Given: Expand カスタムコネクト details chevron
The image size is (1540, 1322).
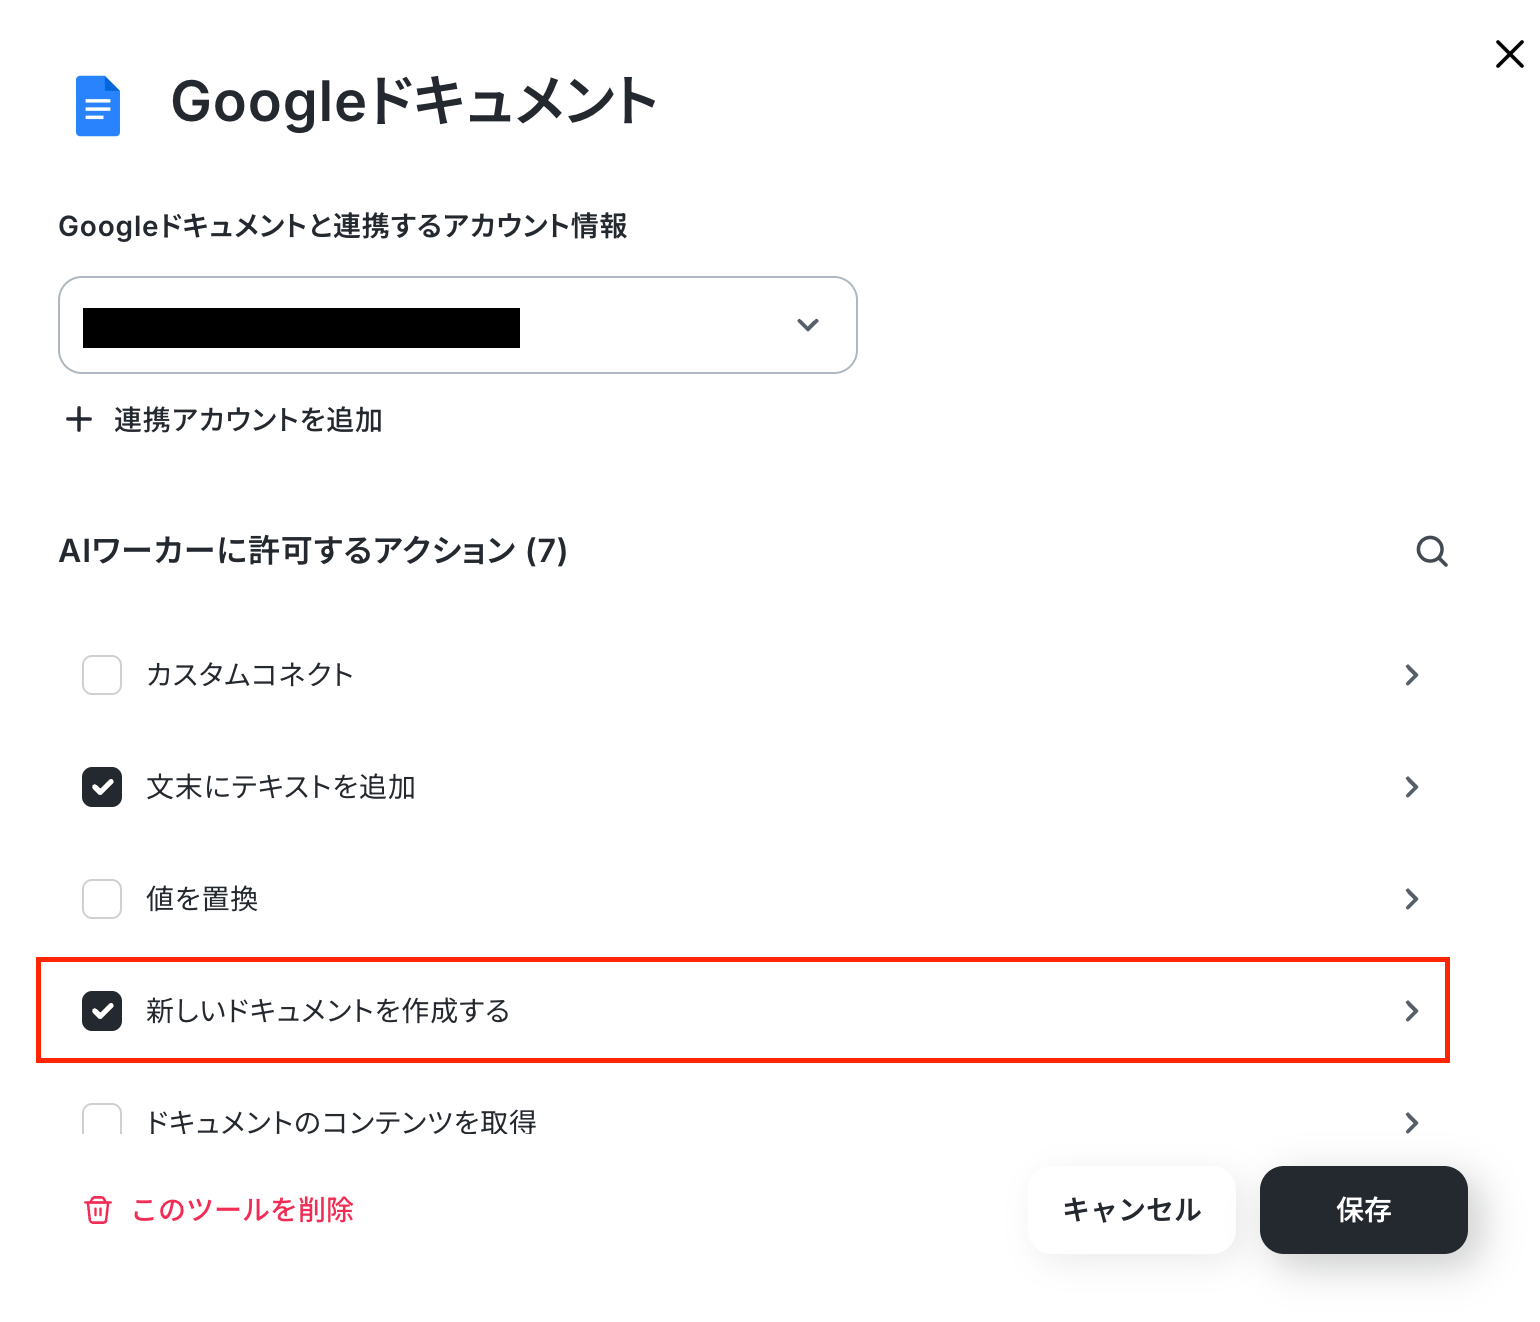Looking at the screenshot, I should [x=1412, y=675].
